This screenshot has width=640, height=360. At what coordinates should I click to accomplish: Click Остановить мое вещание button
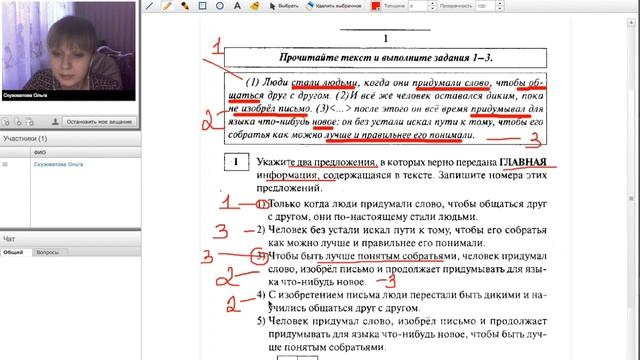tap(99, 122)
